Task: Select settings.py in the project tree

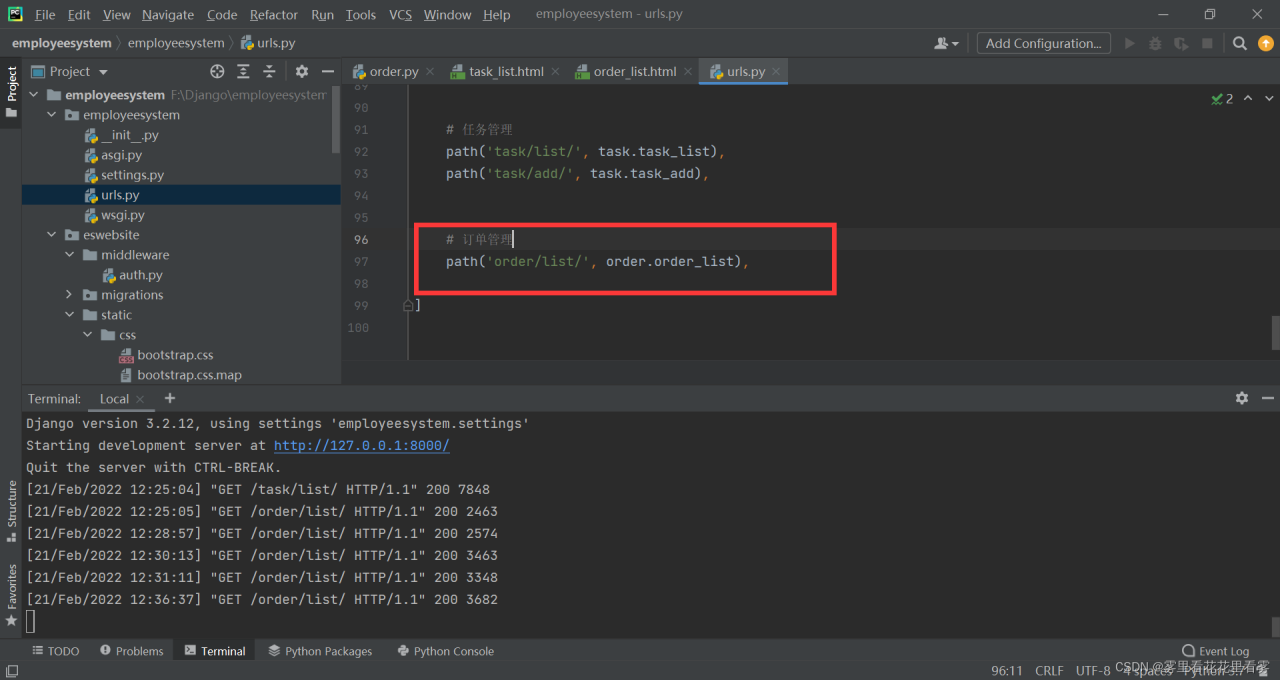Action: [132, 175]
